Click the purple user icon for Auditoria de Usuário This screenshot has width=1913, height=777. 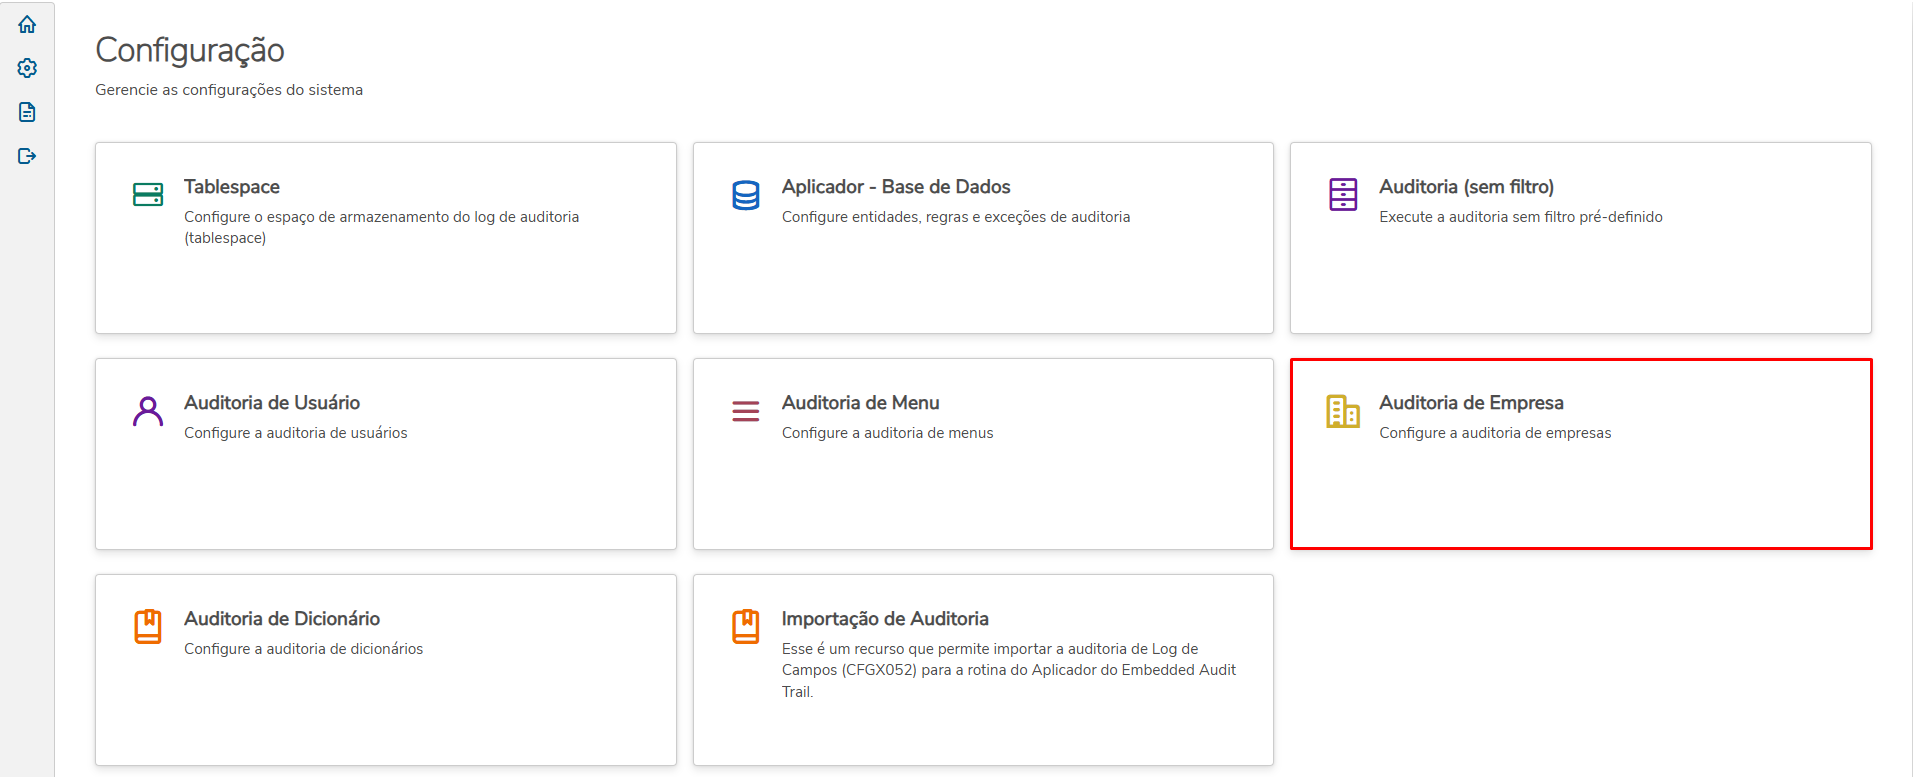click(x=148, y=411)
